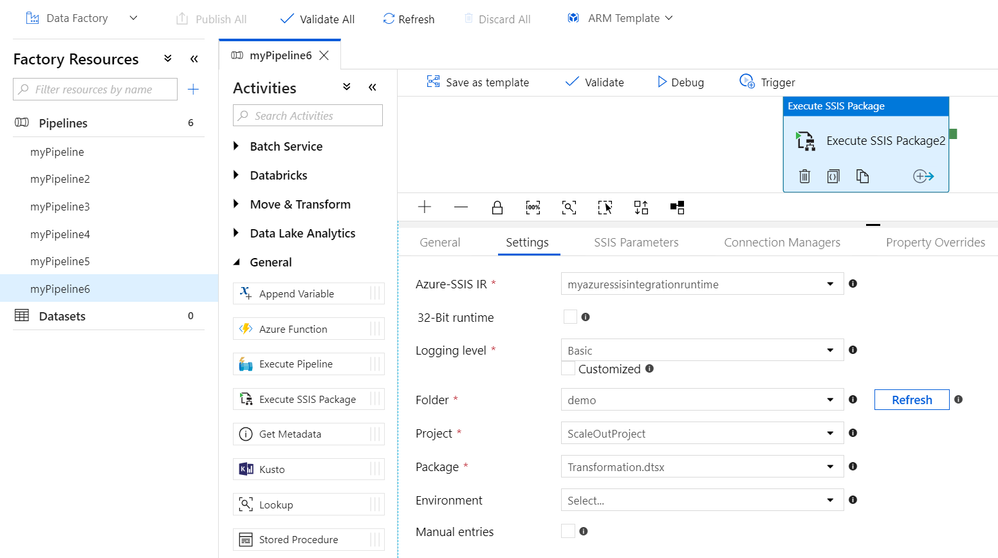Show info for 32-Bit runtime option

click(x=586, y=317)
